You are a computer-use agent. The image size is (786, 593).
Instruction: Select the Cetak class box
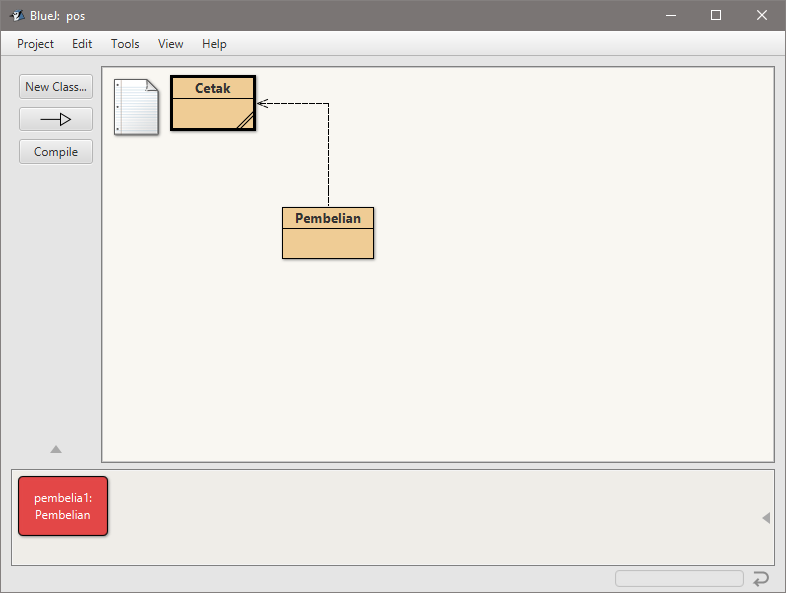point(213,103)
